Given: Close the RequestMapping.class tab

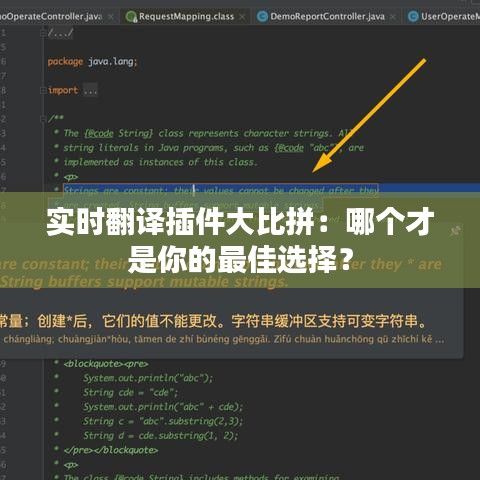Looking at the screenshot, I should (x=242, y=17).
